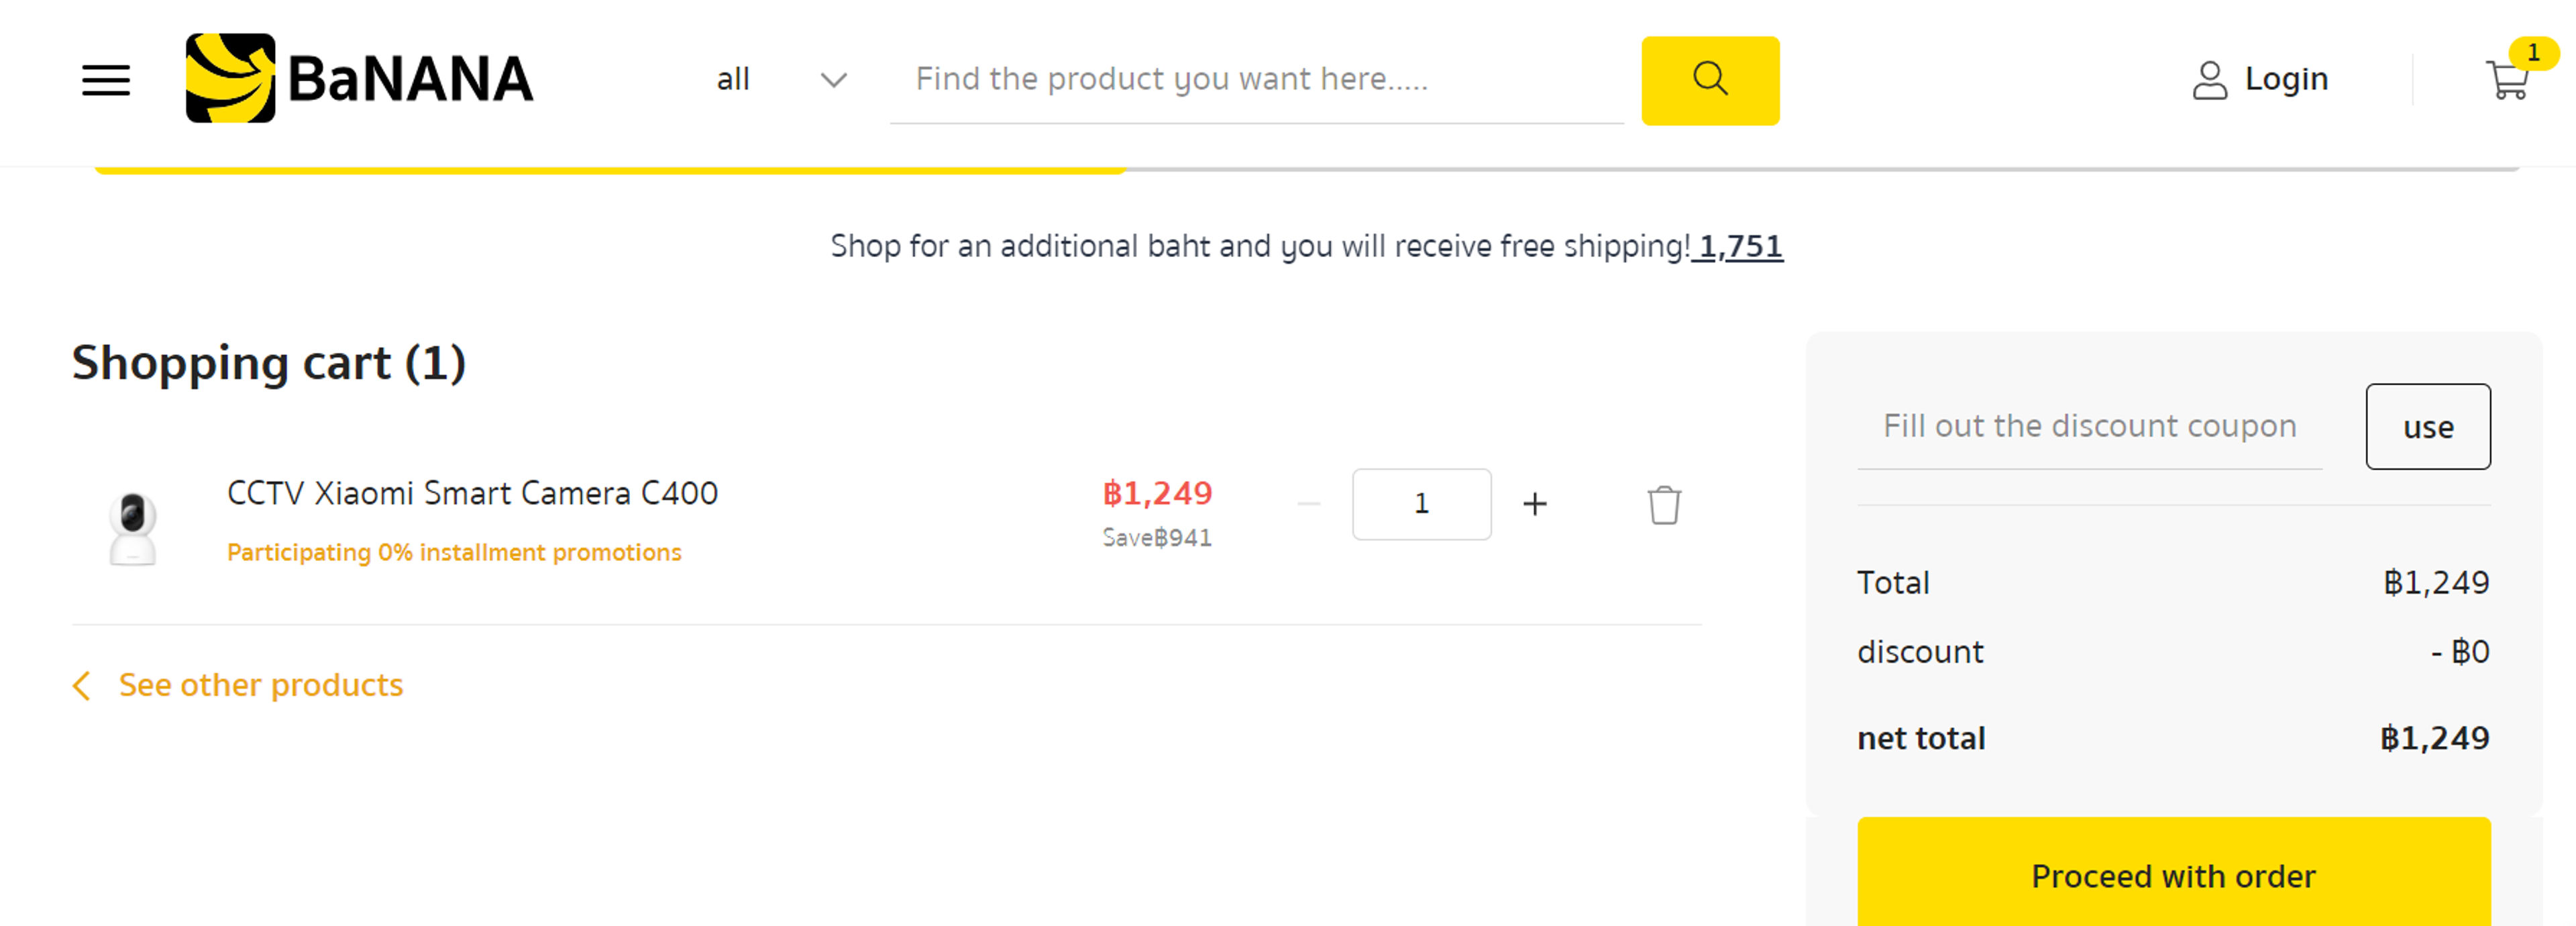Screen dimensions: 2576x926
Task: Click See other products link
Action: [x=260, y=685]
